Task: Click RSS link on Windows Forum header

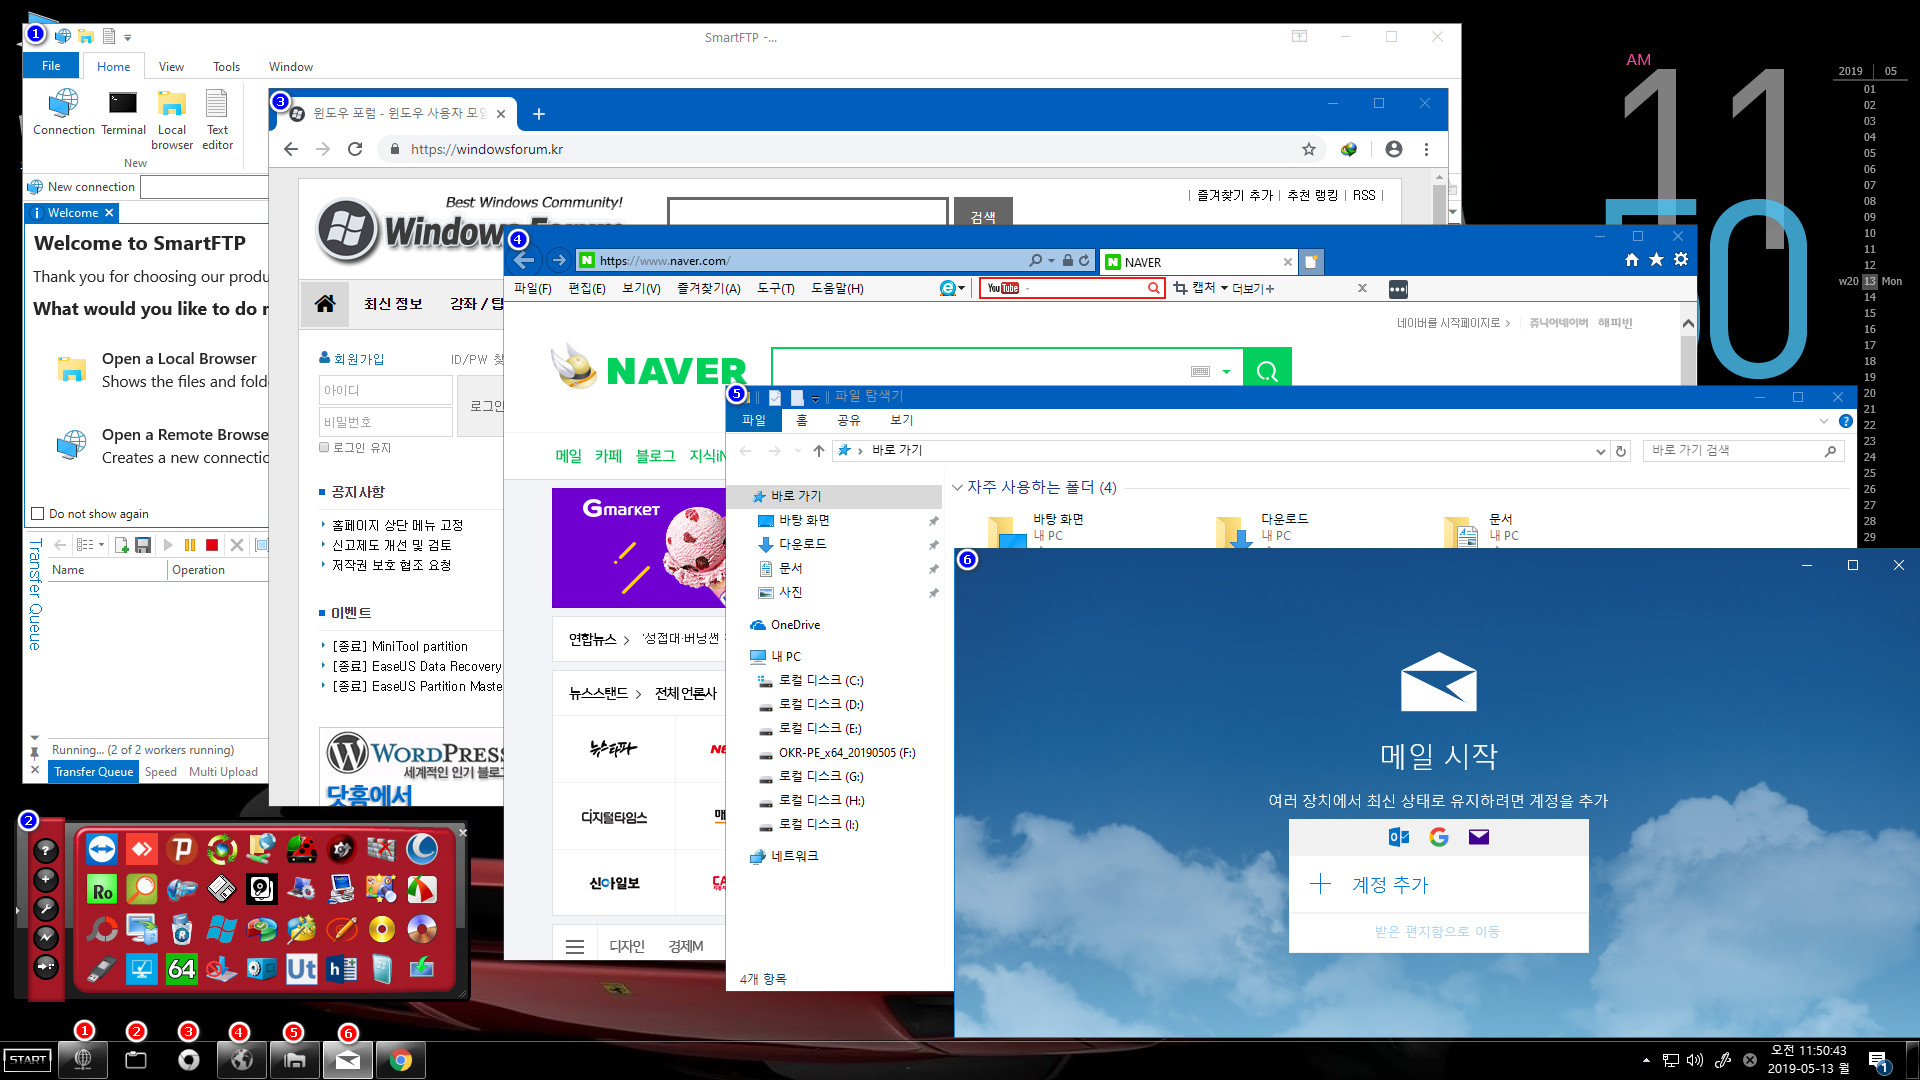Action: [1364, 195]
